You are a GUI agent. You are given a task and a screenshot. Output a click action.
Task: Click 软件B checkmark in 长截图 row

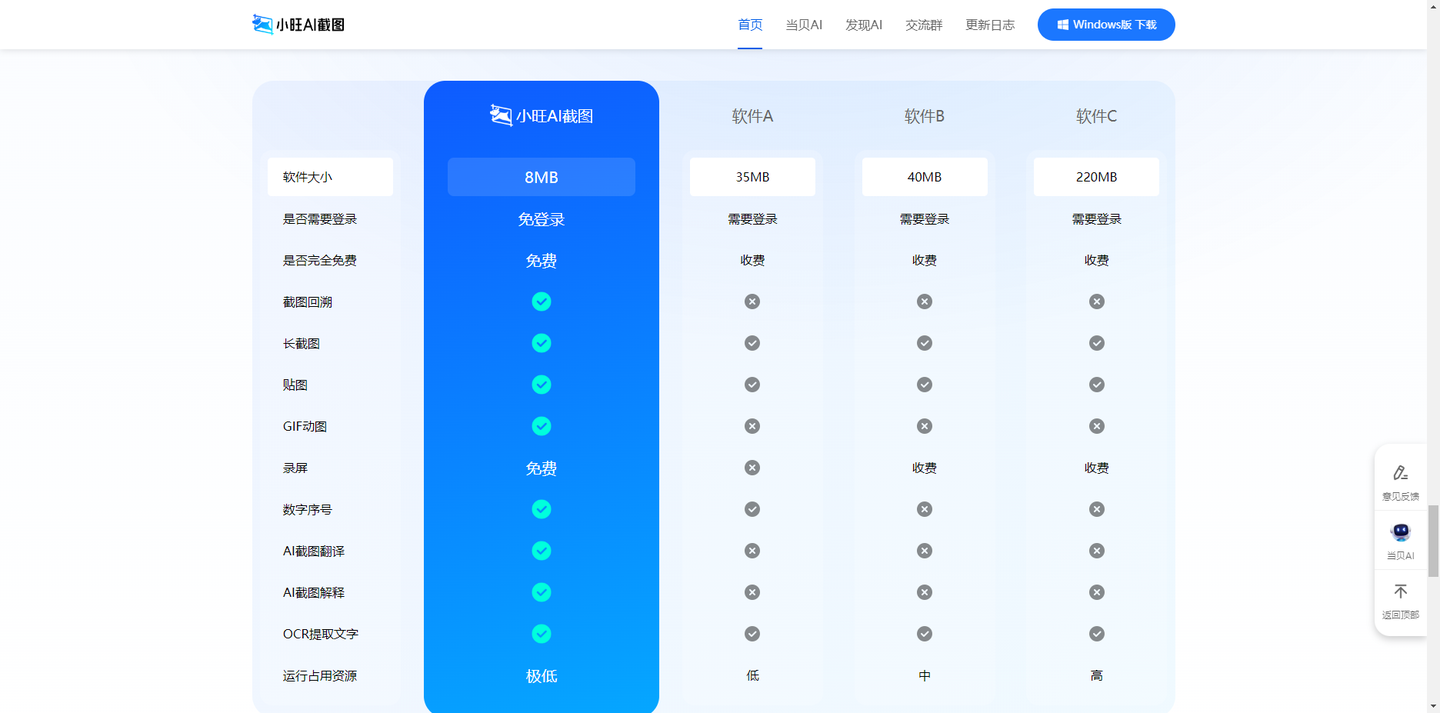(x=924, y=343)
